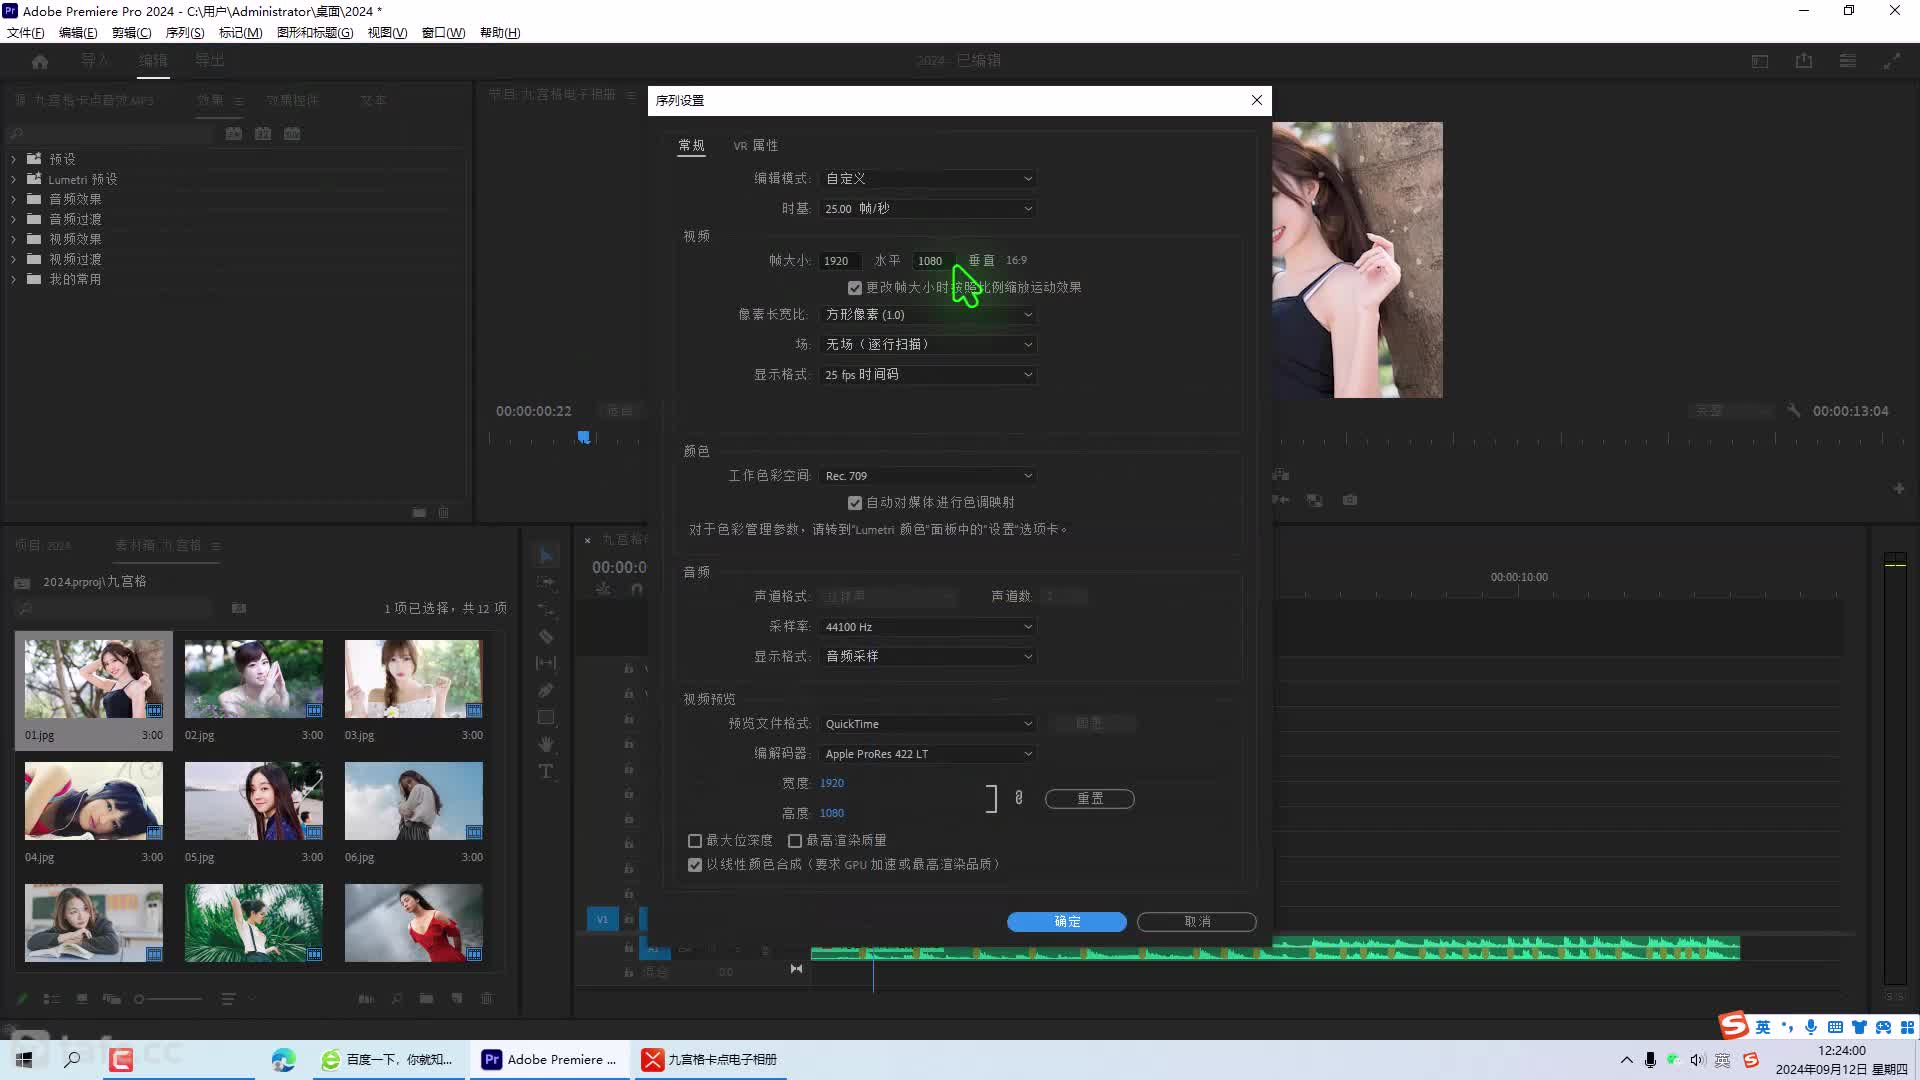Screen dimensions: 1920x1080
Task: Open Windows Start menu
Action: tap(24, 1059)
